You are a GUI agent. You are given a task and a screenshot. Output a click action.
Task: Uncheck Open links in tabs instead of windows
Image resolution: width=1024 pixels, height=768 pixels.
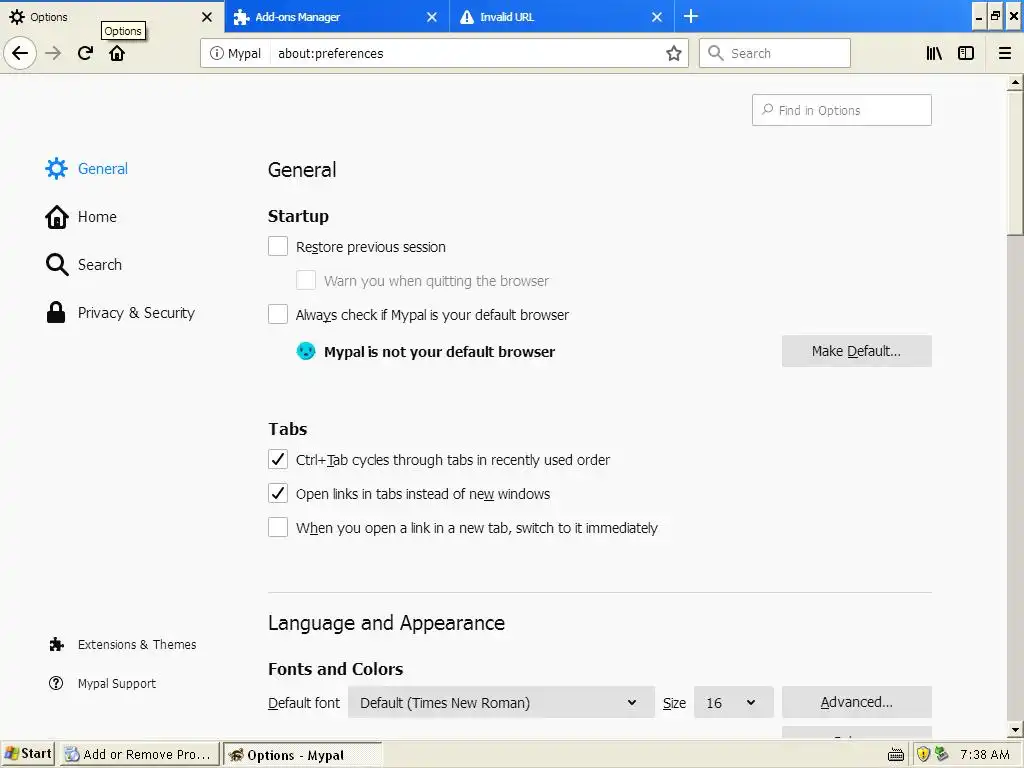click(278, 493)
